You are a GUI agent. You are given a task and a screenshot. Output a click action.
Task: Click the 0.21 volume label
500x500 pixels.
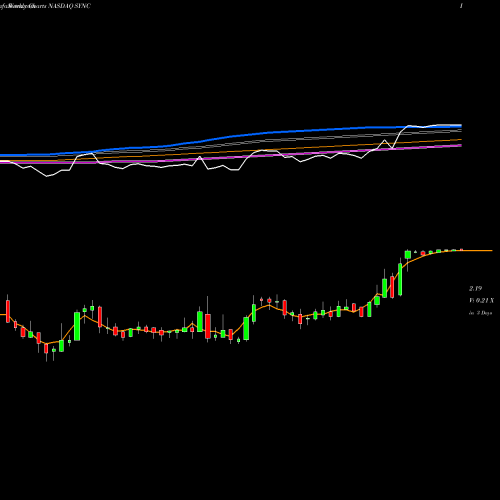click(482, 301)
